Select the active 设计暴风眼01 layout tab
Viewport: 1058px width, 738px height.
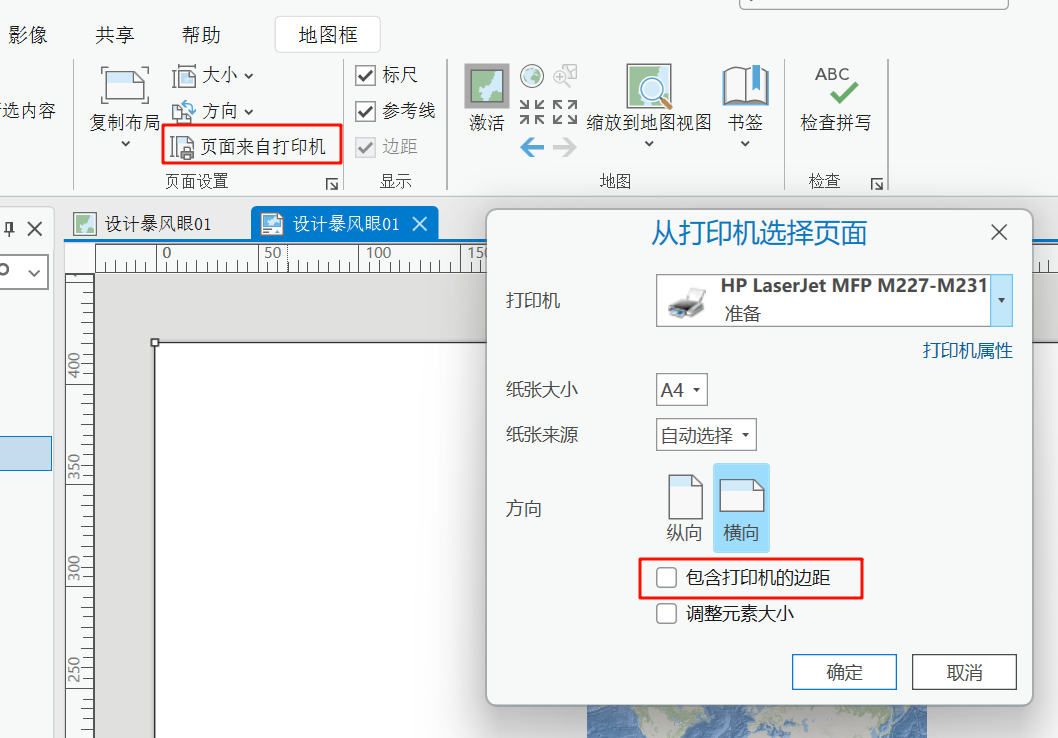tap(344, 223)
